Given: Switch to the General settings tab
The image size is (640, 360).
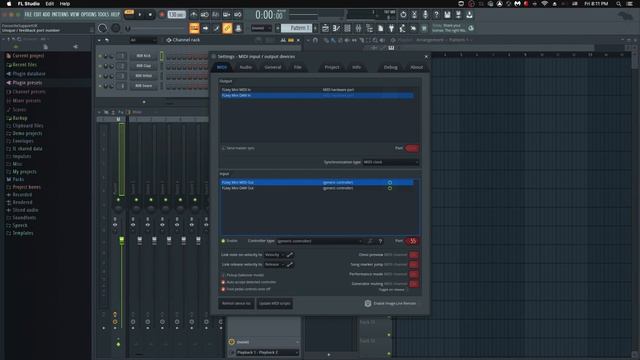Looking at the screenshot, I should click(273, 67).
